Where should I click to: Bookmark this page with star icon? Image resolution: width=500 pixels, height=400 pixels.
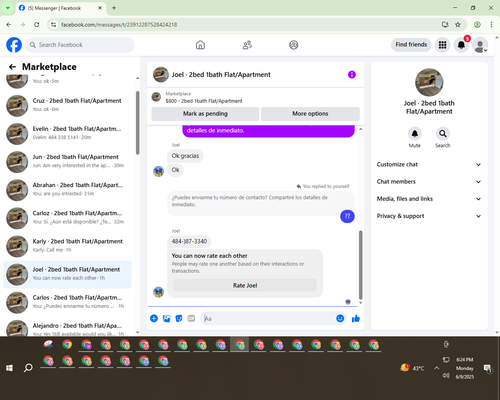[458, 25]
